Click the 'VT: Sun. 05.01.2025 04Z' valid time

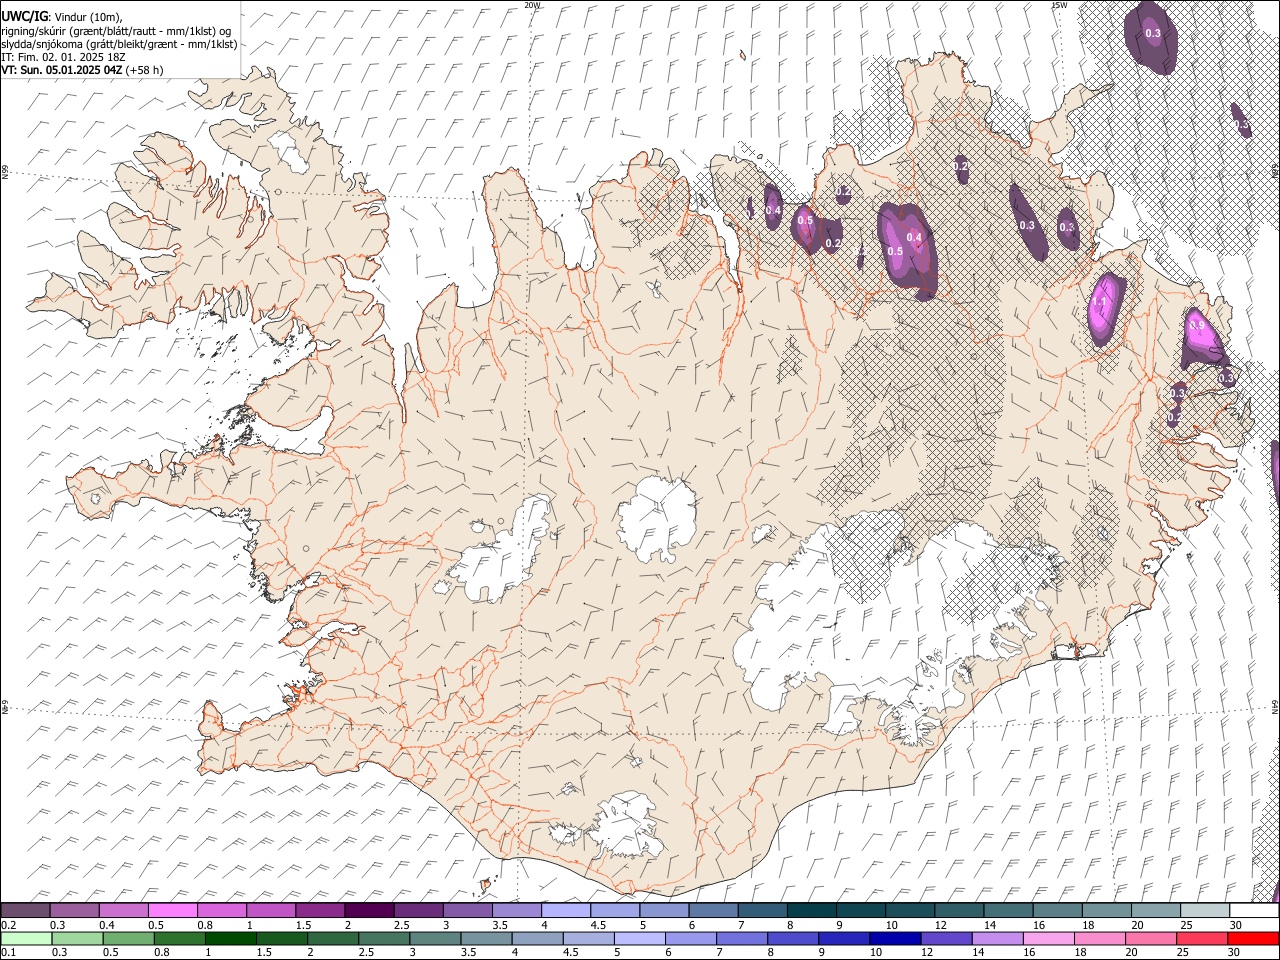tap(61, 70)
